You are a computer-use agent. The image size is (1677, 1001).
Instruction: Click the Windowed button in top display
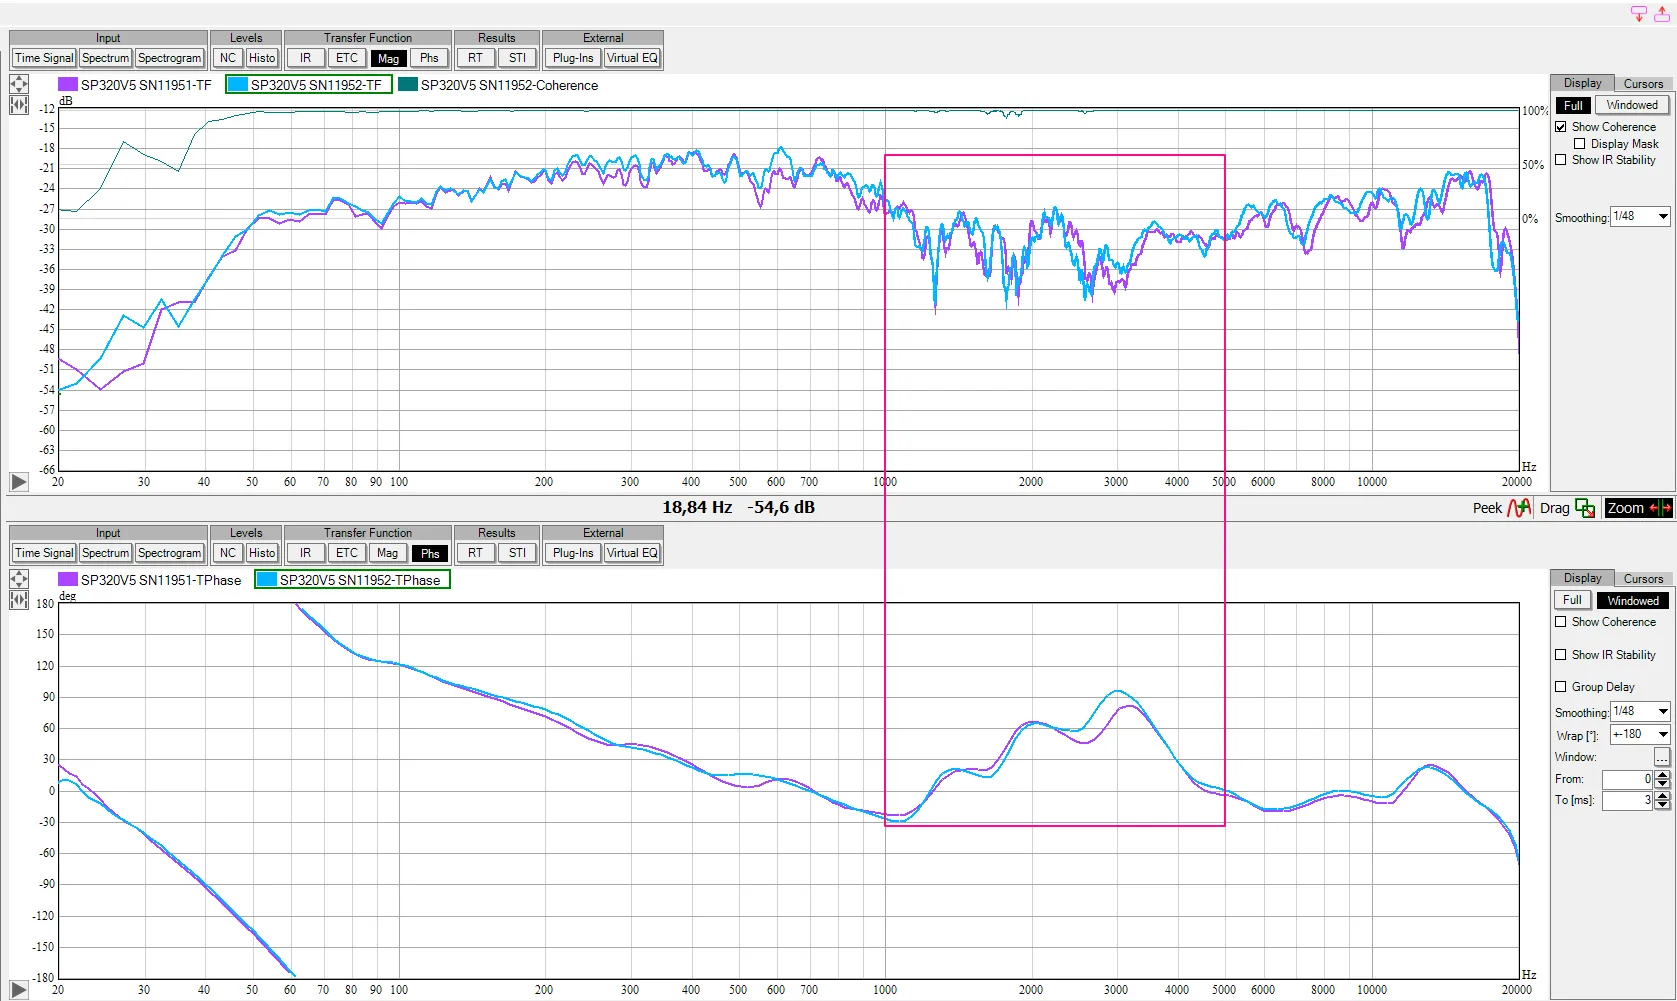coord(1632,105)
